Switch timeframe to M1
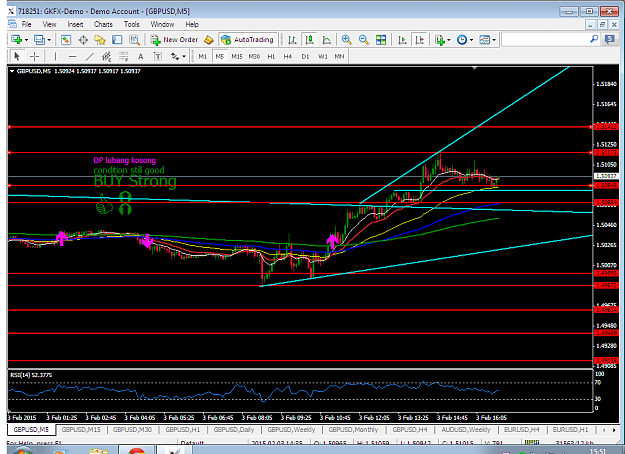Image resolution: width=625 pixels, height=454 pixels. coord(202,57)
